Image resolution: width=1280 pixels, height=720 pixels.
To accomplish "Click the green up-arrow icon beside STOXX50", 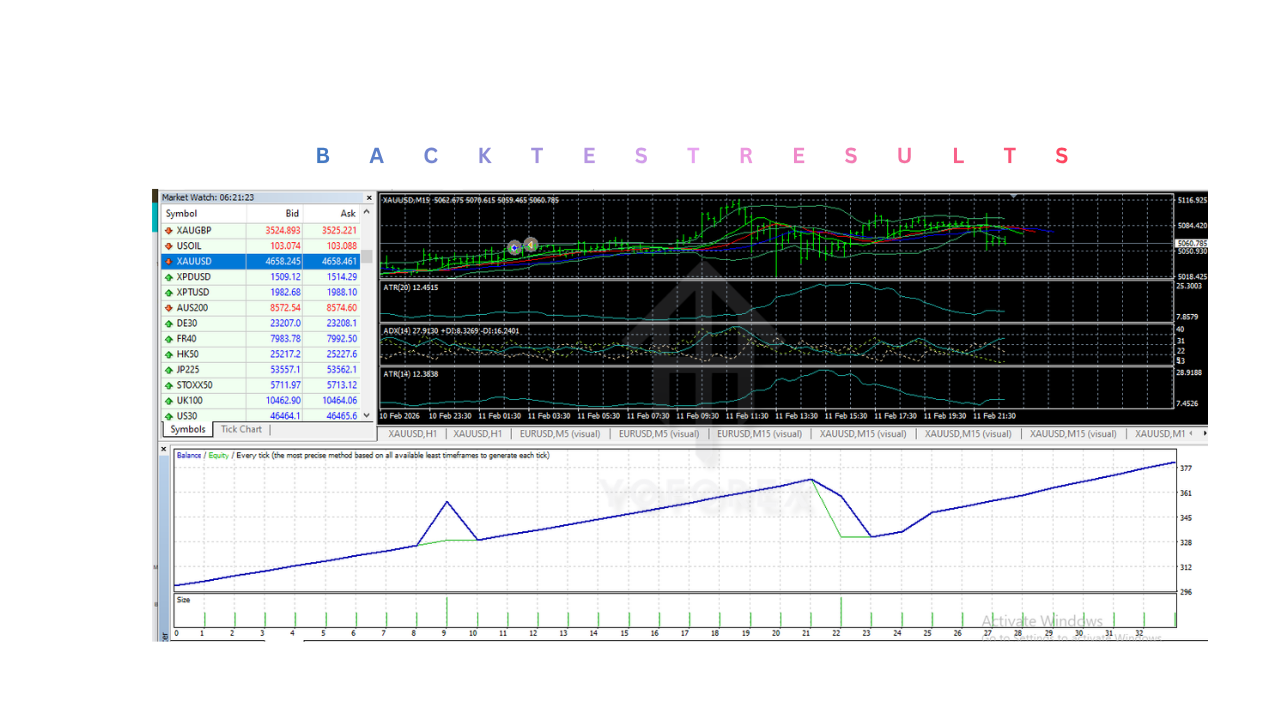I will [167, 385].
